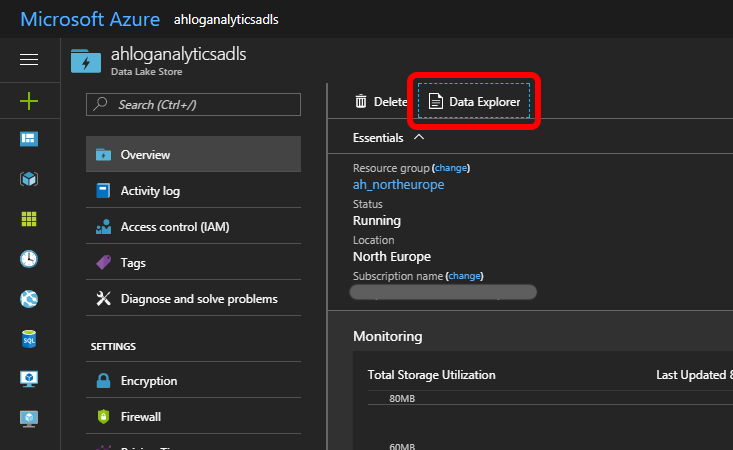Open the globe App Services icon
Screen dimensions: 733x450
click(x=29, y=299)
